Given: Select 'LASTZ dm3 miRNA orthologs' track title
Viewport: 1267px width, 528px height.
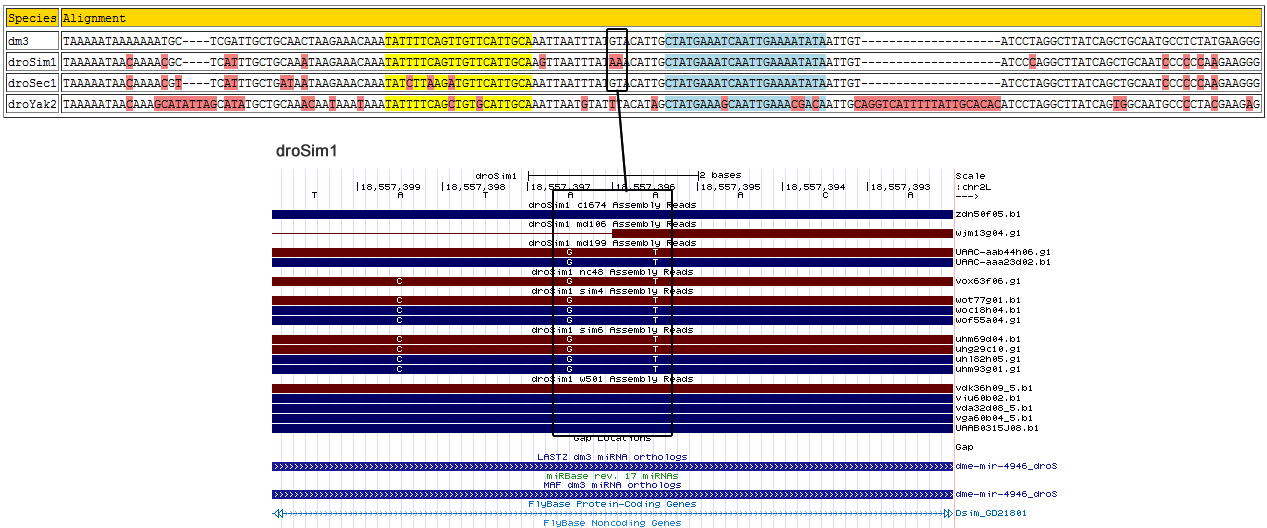Looking at the screenshot, I should coord(612,457).
